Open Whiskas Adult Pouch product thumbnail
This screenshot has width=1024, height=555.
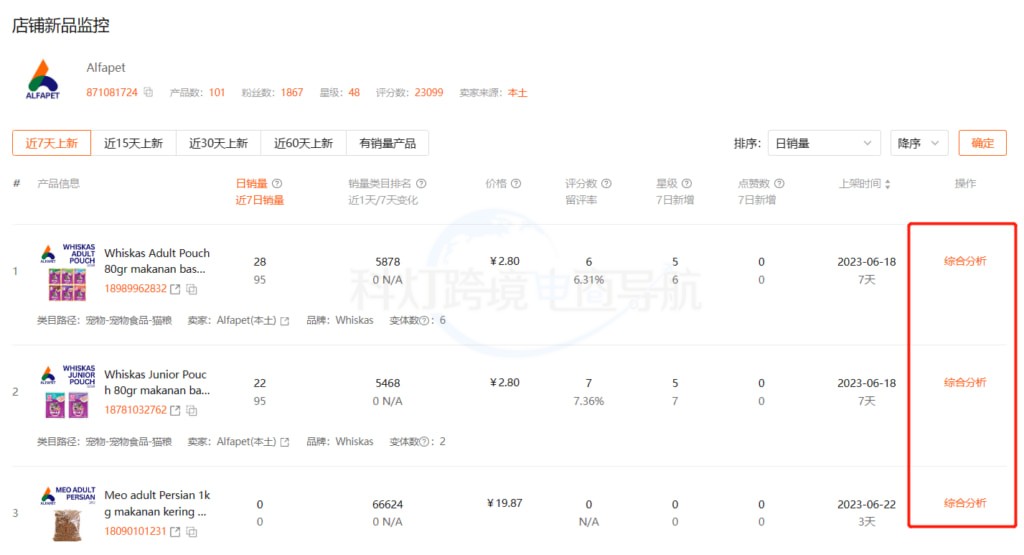pos(67,272)
